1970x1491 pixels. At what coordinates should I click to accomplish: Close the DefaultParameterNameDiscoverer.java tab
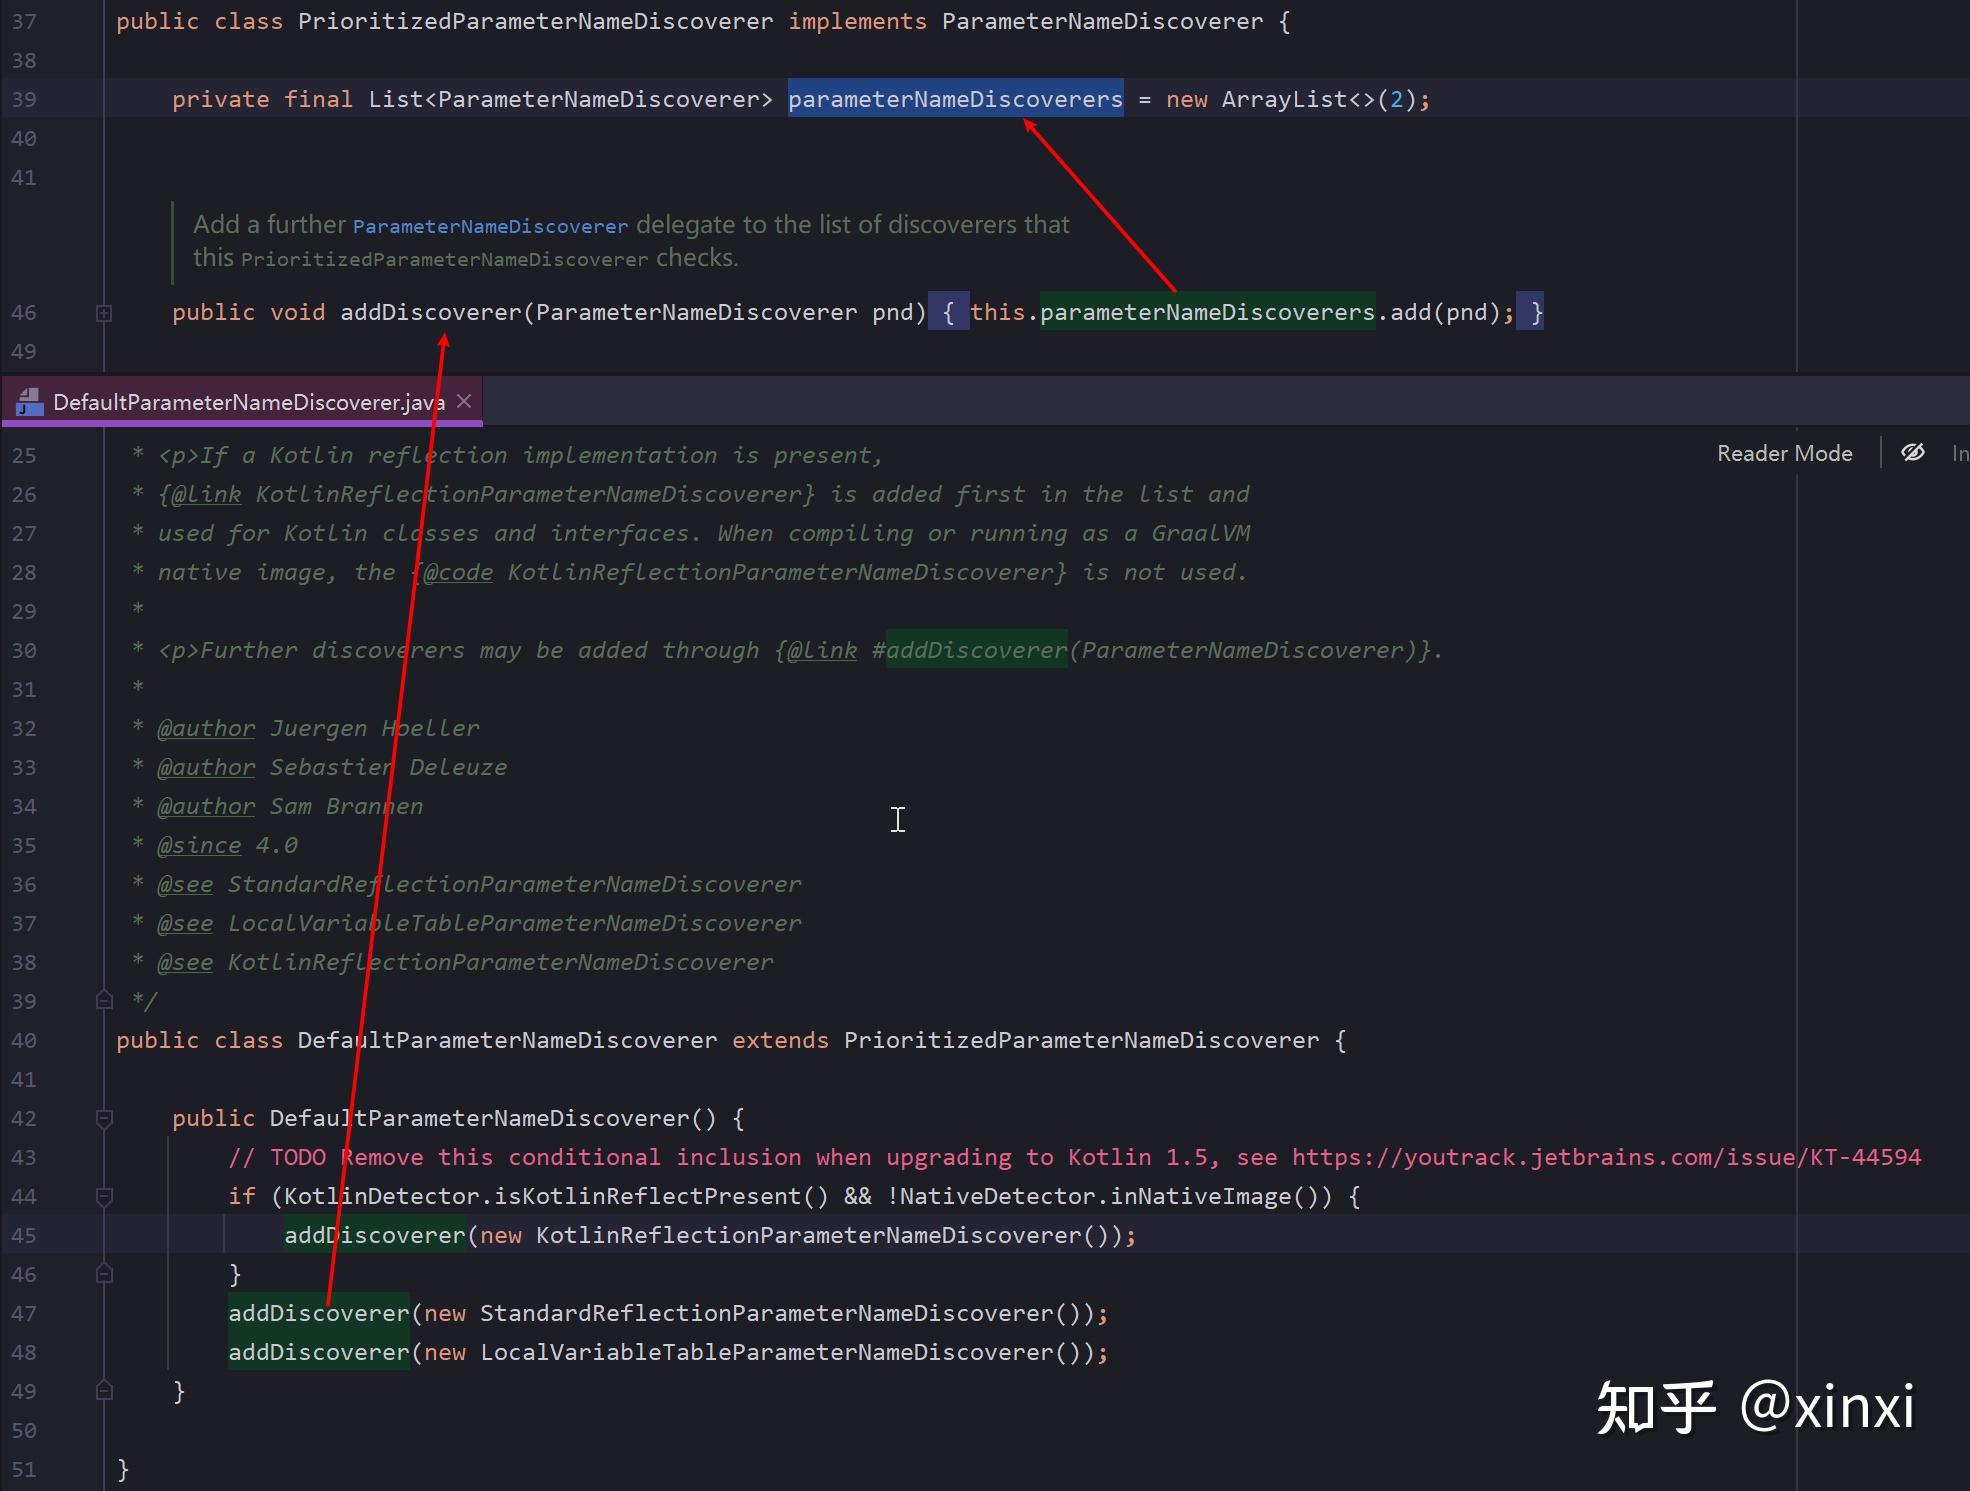pos(464,401)
